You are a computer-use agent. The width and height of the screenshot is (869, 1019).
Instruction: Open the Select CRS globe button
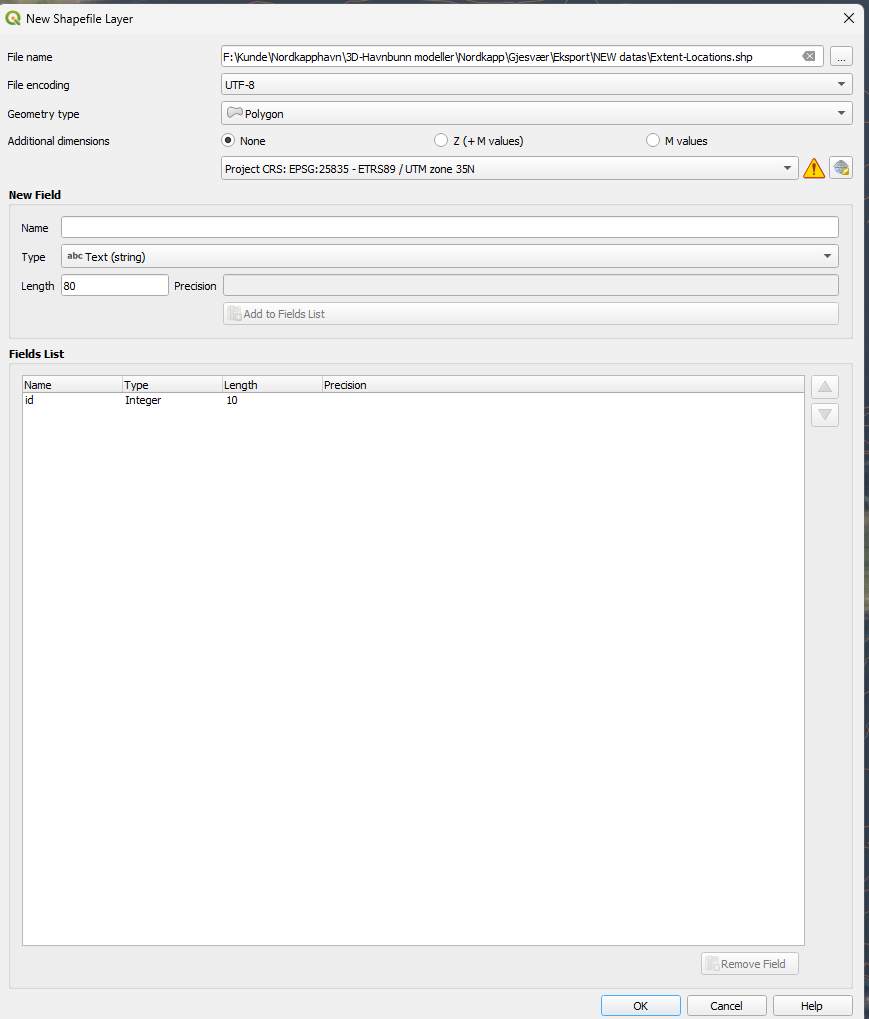pyautogui.click(x=841, y=168)
